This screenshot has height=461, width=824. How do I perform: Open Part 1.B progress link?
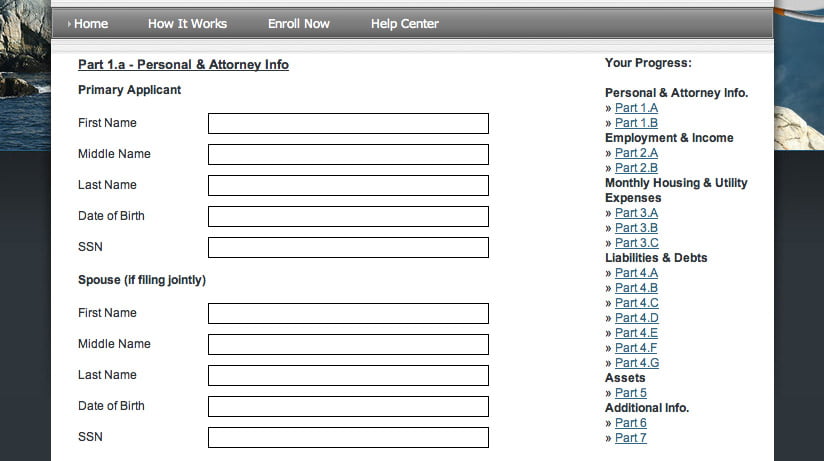point(636,122)
